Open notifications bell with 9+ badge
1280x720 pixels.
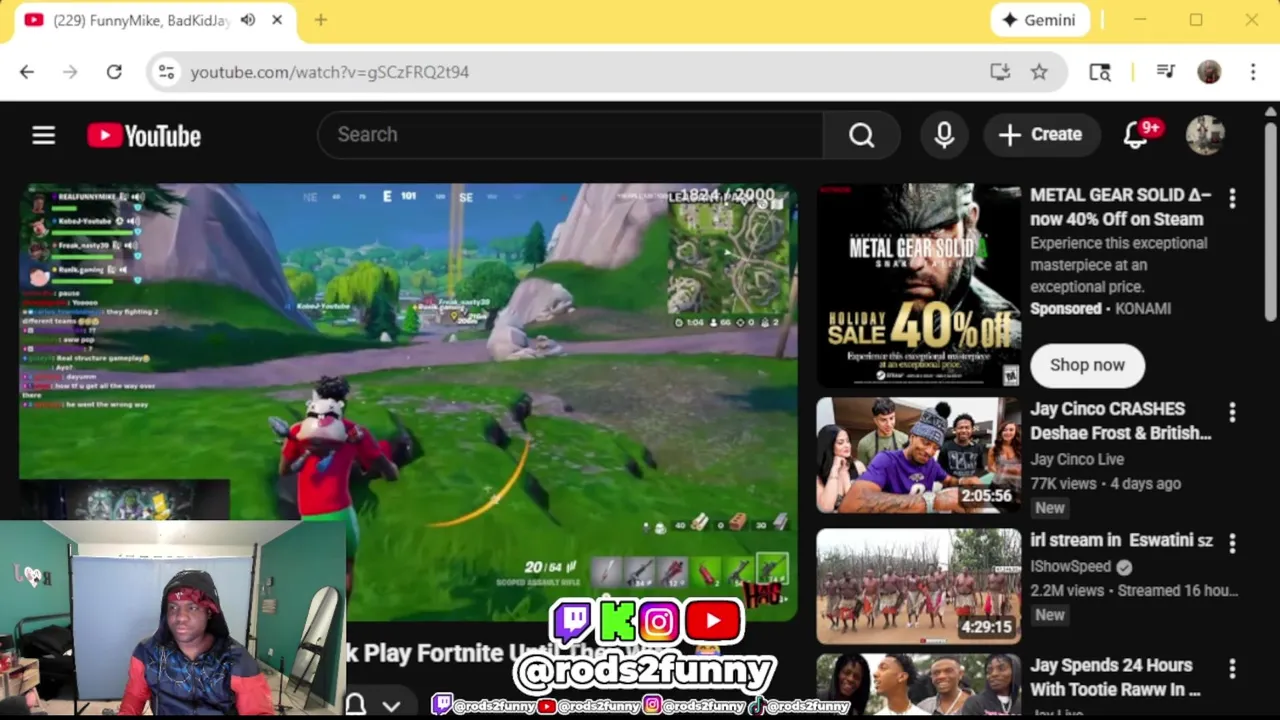(1136, 135)
